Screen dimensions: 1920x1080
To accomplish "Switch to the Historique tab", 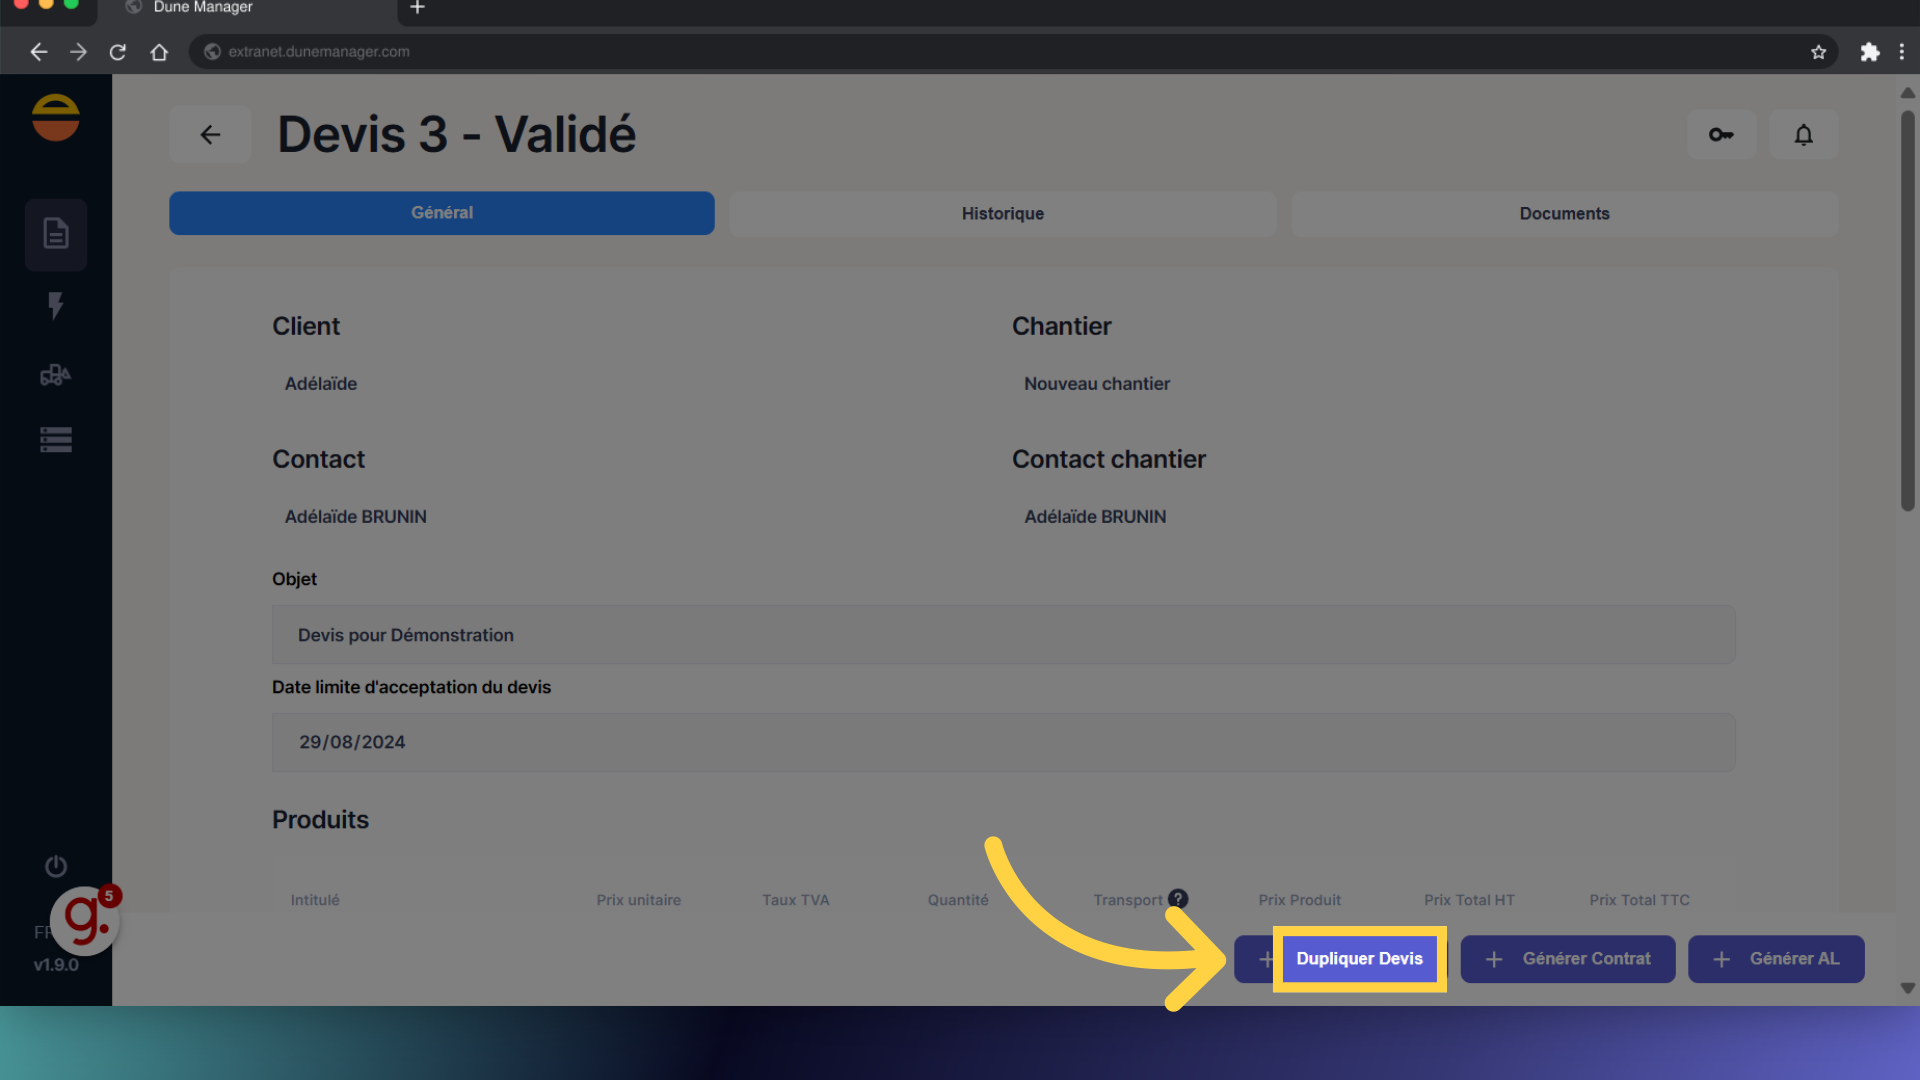I will coord(1002,214).
